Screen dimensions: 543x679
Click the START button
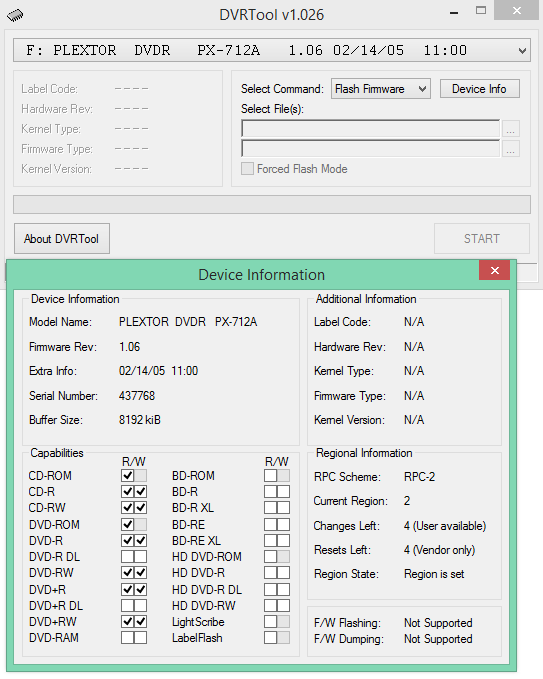pos(482,239)
